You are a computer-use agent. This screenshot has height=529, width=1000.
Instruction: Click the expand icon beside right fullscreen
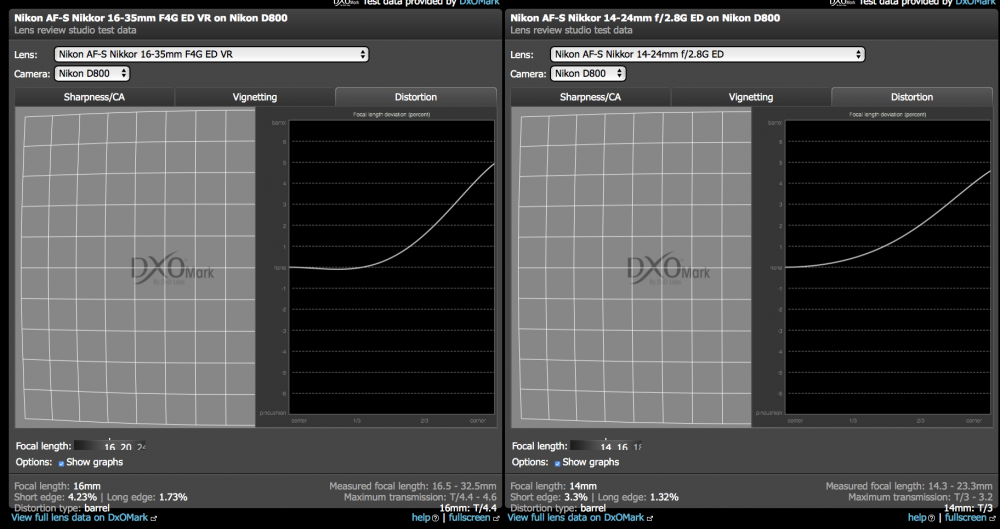(992, 518)
